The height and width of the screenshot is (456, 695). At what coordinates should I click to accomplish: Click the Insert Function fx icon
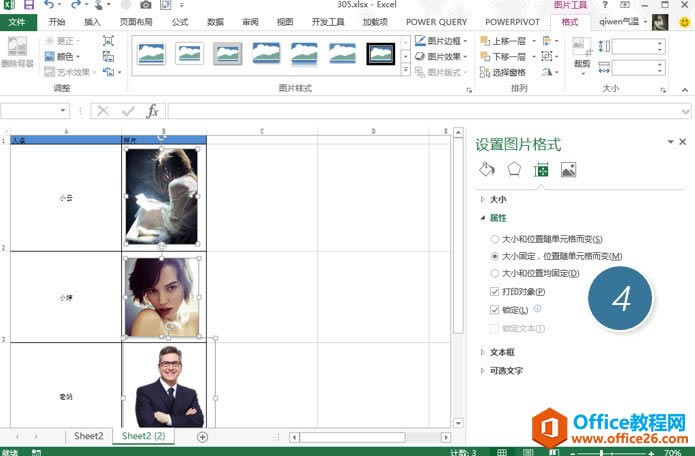(153, 111)
